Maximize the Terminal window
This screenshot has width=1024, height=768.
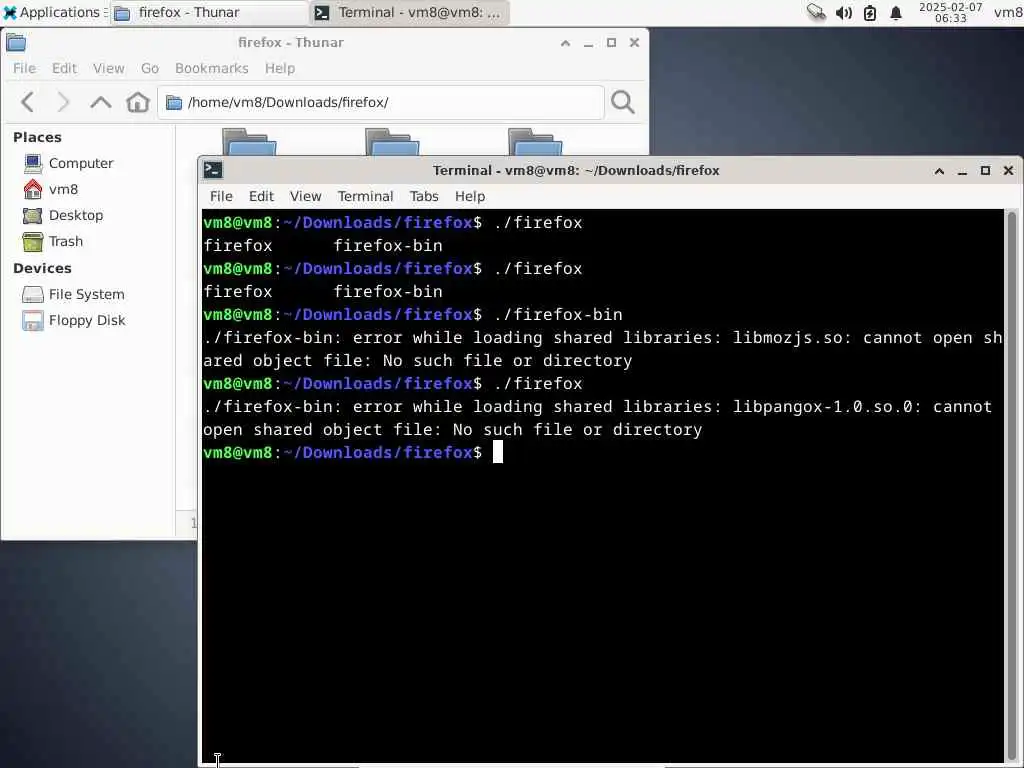(985, 170)
